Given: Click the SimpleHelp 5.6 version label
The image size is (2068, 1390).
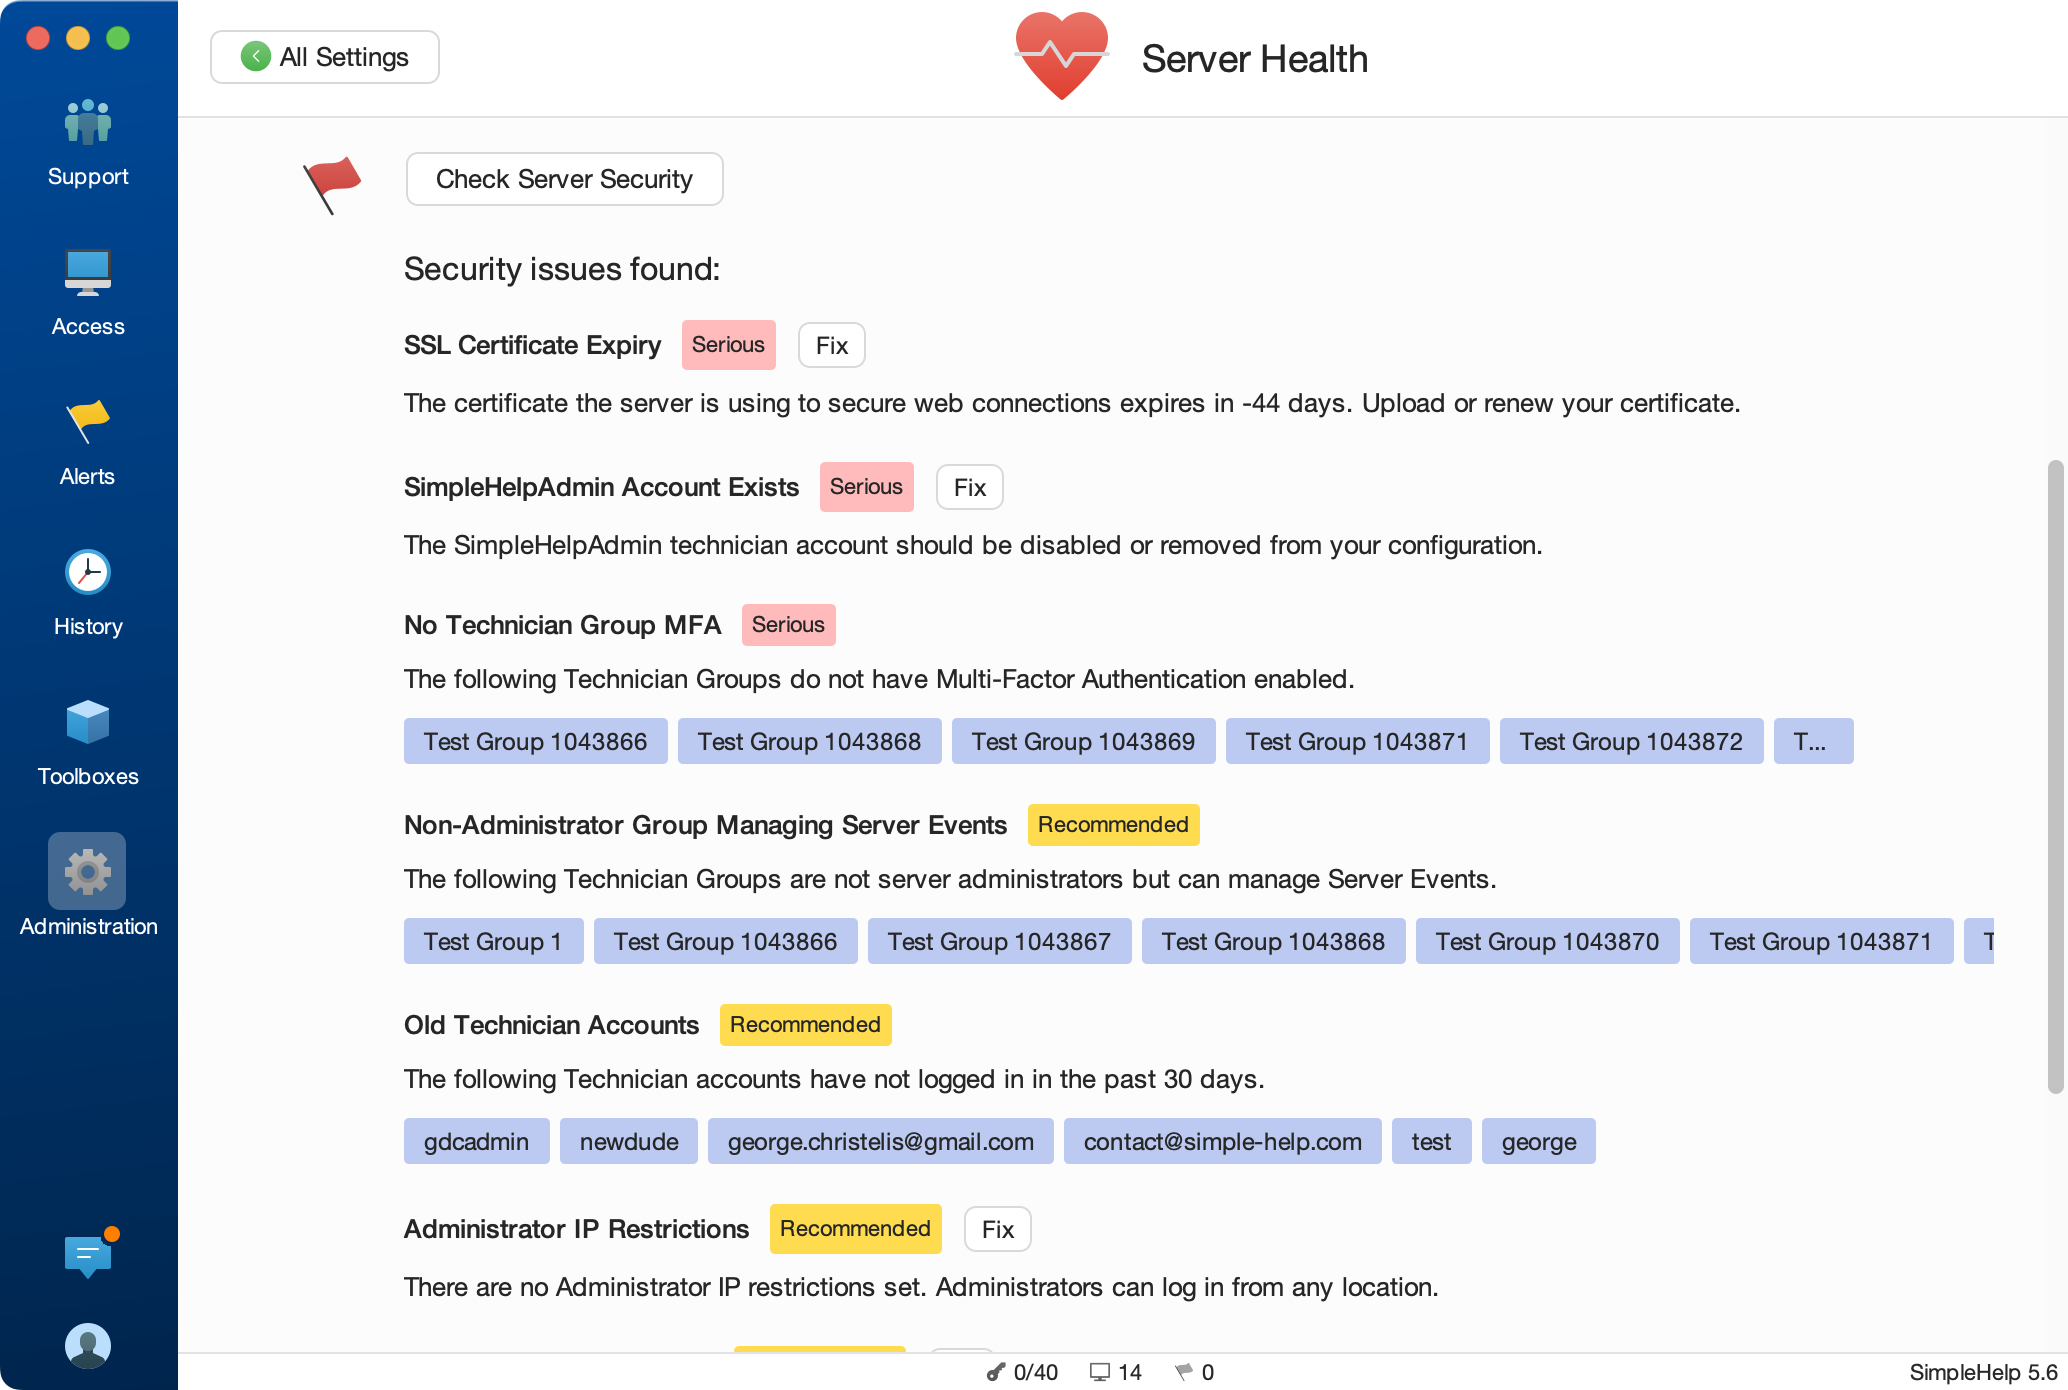Looking at the screenshot, I should pyautogui.click(x=1983, y=1372).
